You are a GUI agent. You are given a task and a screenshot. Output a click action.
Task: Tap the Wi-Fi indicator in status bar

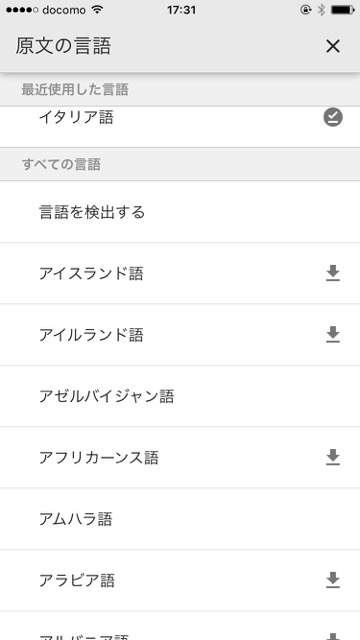tap(97, 10)
